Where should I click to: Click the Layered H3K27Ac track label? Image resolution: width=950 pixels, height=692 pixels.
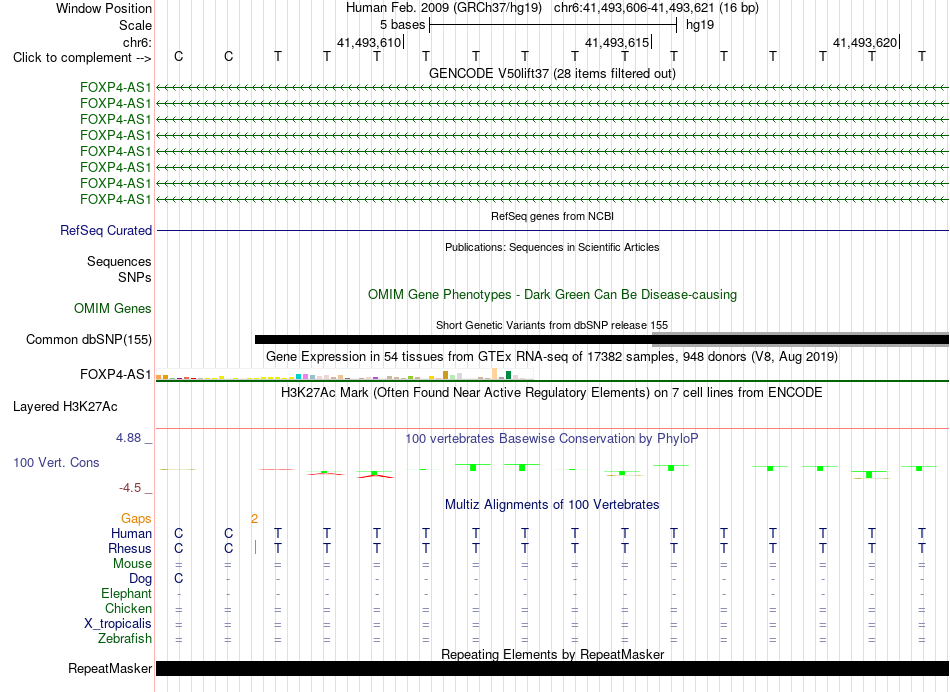(65, 407)
